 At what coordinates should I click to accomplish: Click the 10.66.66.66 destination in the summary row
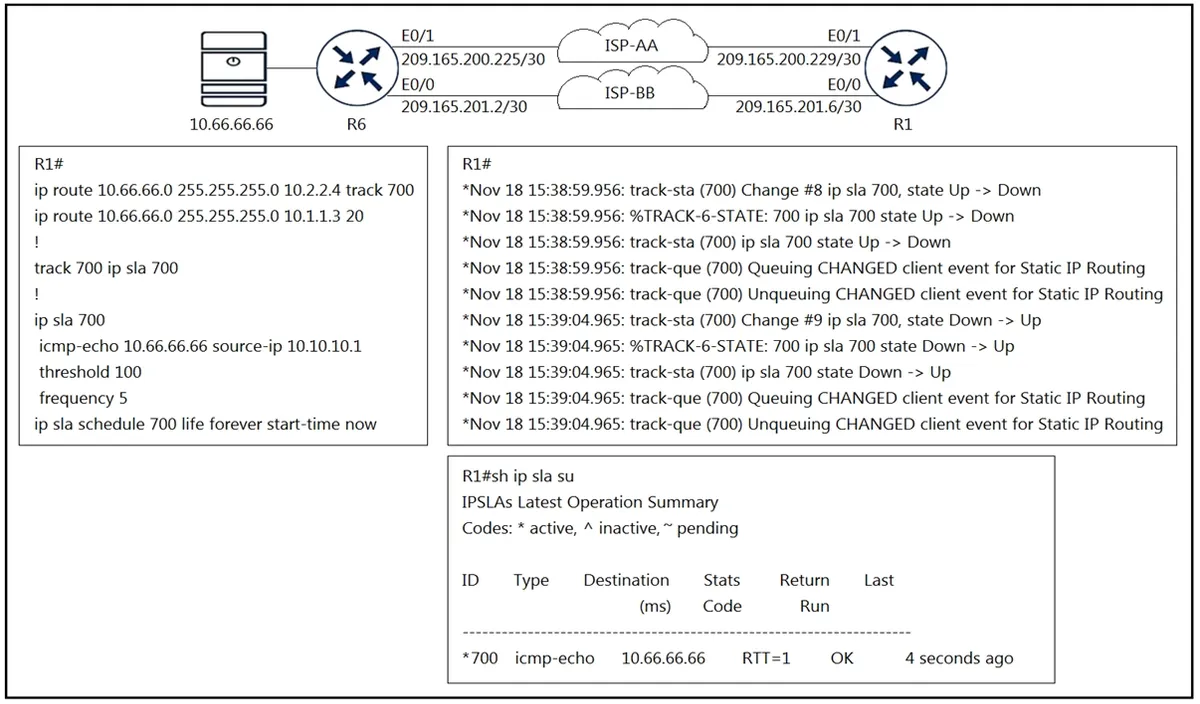tap(663, 658)
